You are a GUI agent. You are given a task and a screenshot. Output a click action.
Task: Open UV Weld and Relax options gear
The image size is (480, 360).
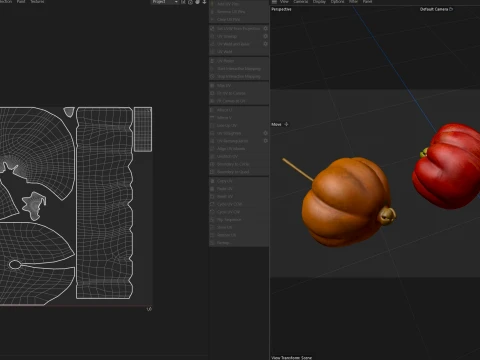266,44
